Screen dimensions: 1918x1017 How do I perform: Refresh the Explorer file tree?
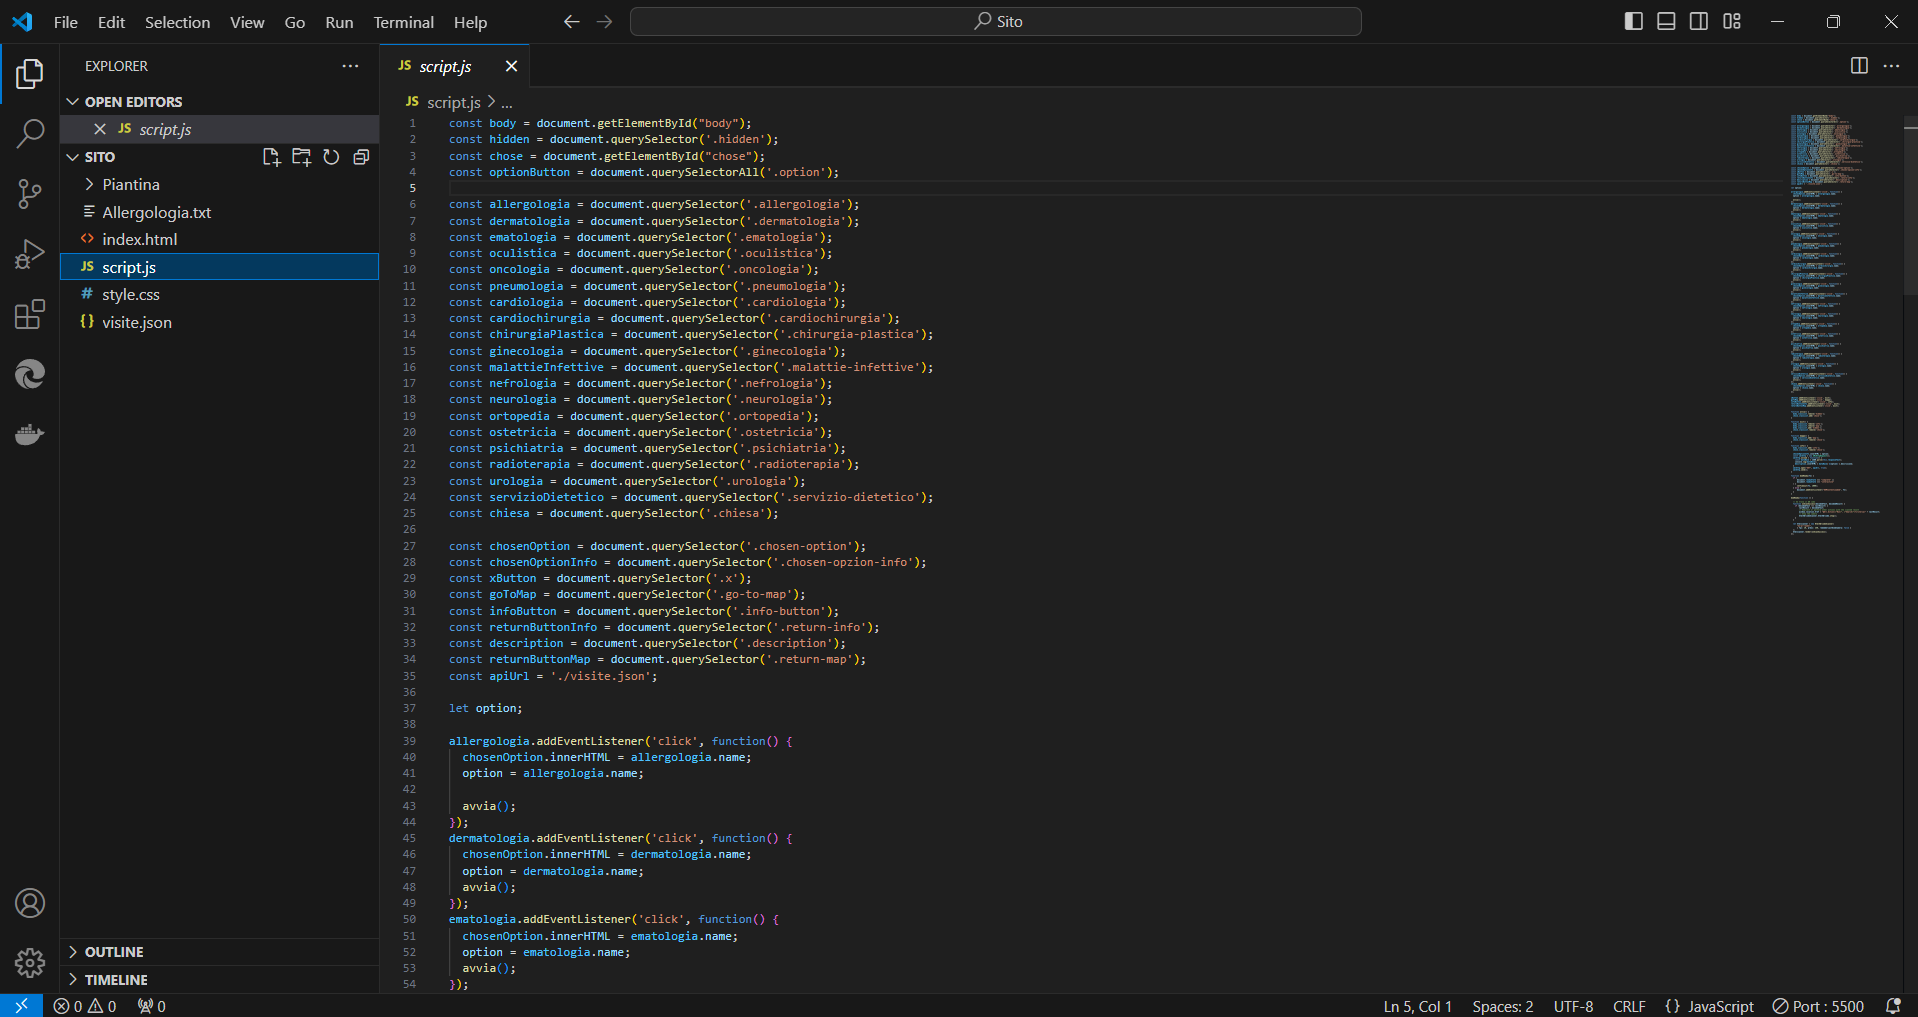pos(331,157)
